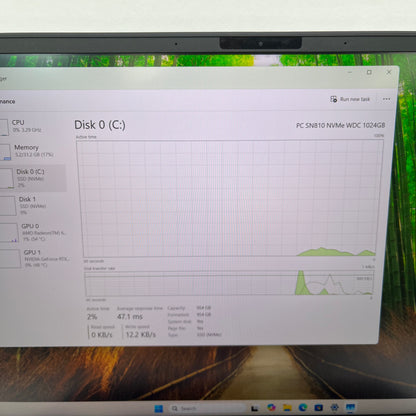Viewport: 416px width, 416px height.
Task: Click the 0 KB/s read speed value
Action: [x=102, y=334]
